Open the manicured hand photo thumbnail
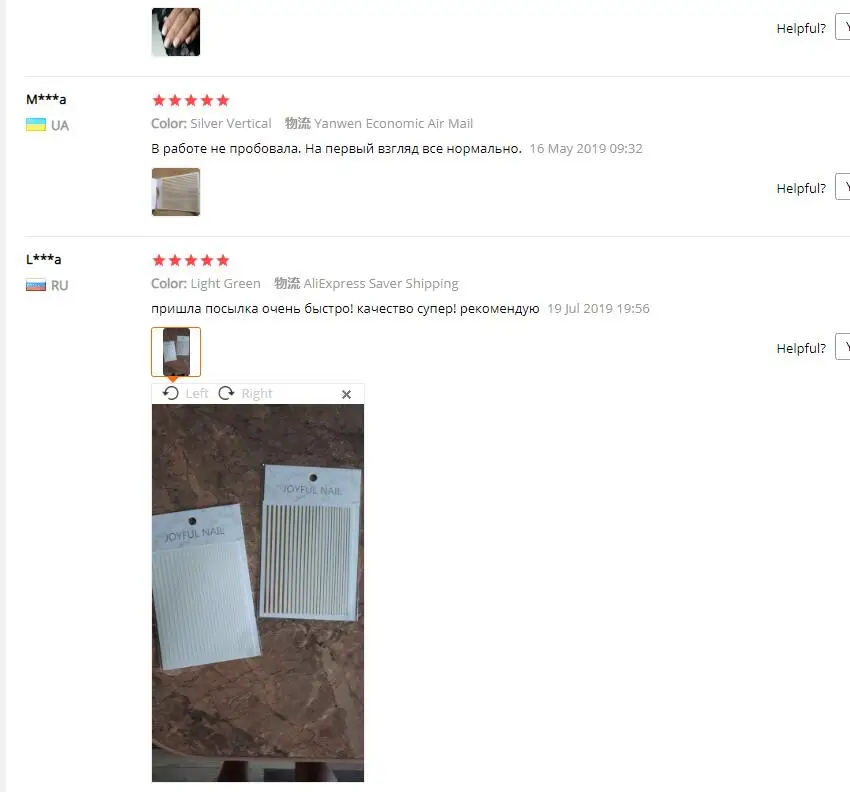This screenshot has width=850, height=792. click(x=176, y=32)
